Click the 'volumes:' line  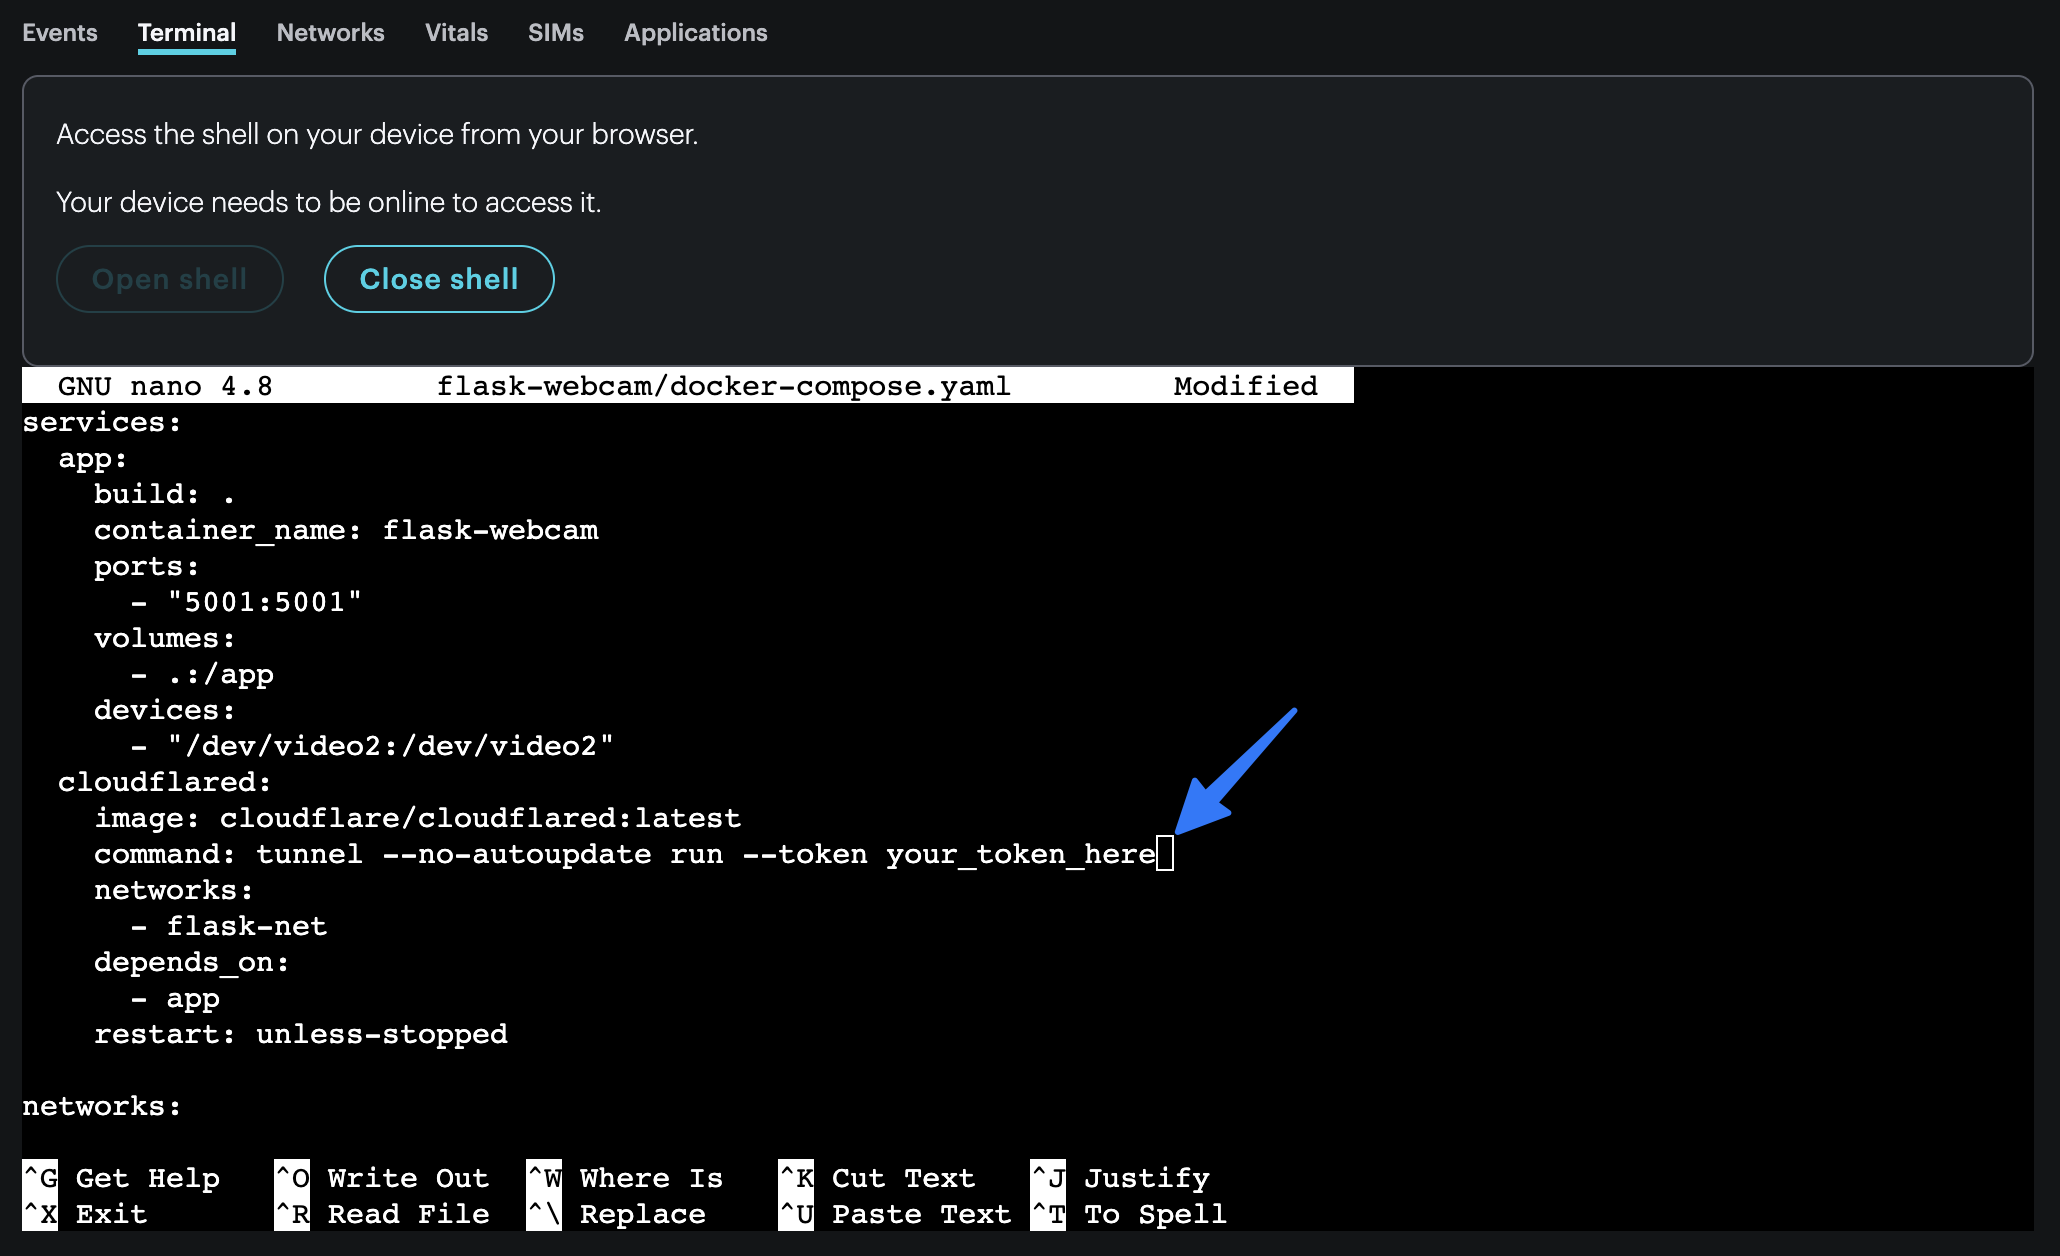(x=165, y=638)
